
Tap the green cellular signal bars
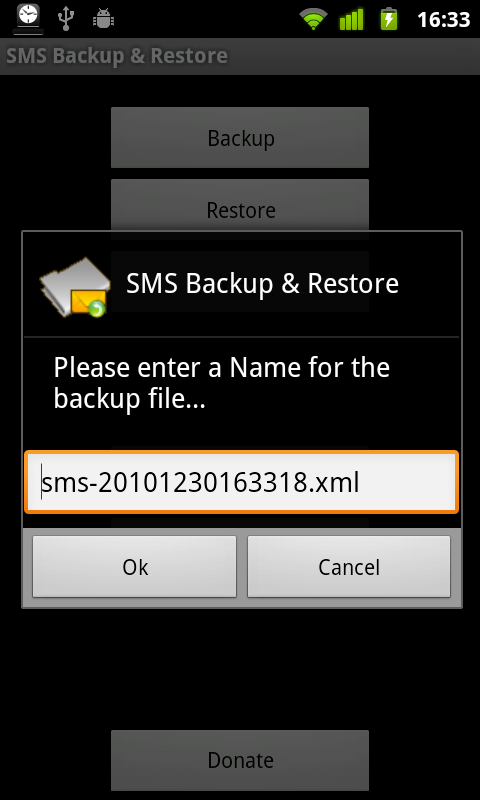point(351,19)
